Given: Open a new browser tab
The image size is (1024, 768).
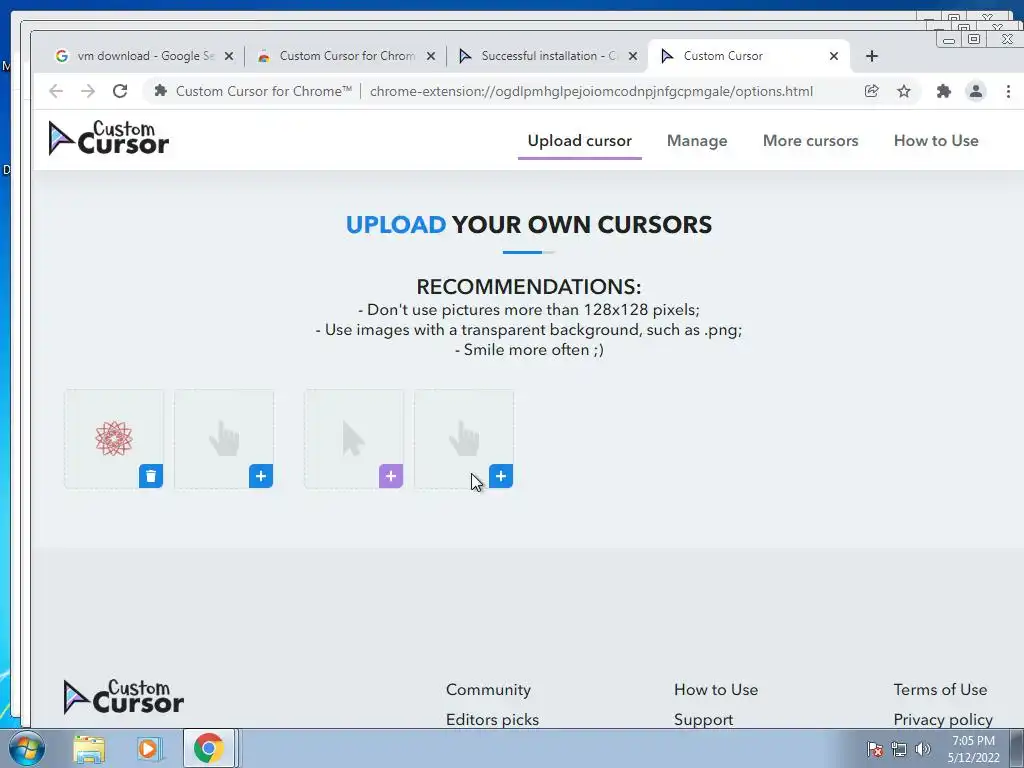Looking at the screenshot, I should (x=872, y=56).
